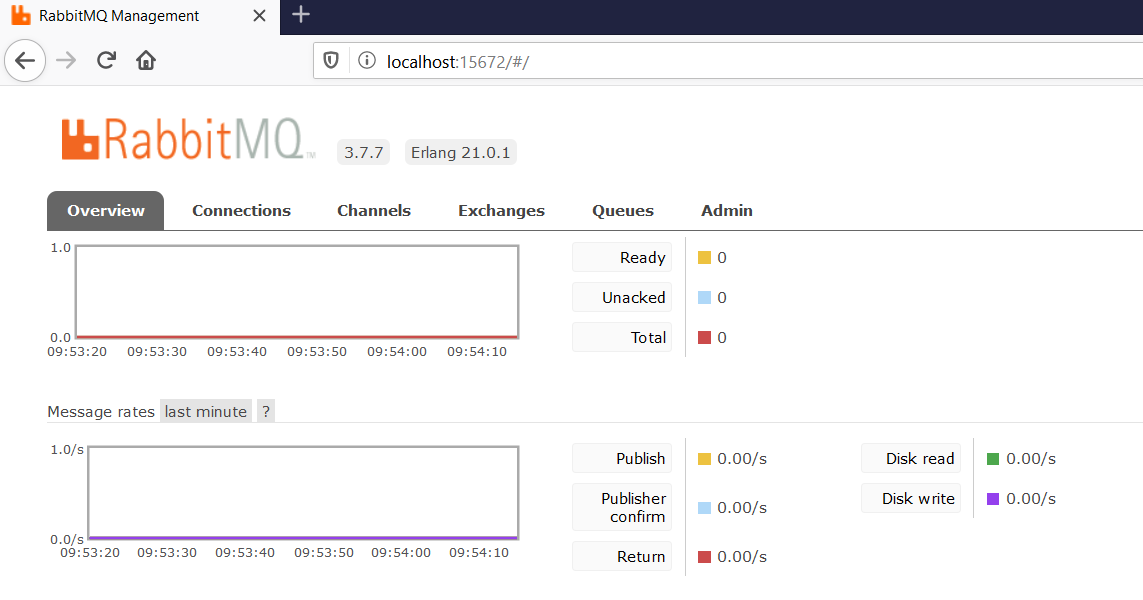The height and width of the screenshot is (600, 1143).
Task: Open the Queues tab
Action: tap(623, 211)
